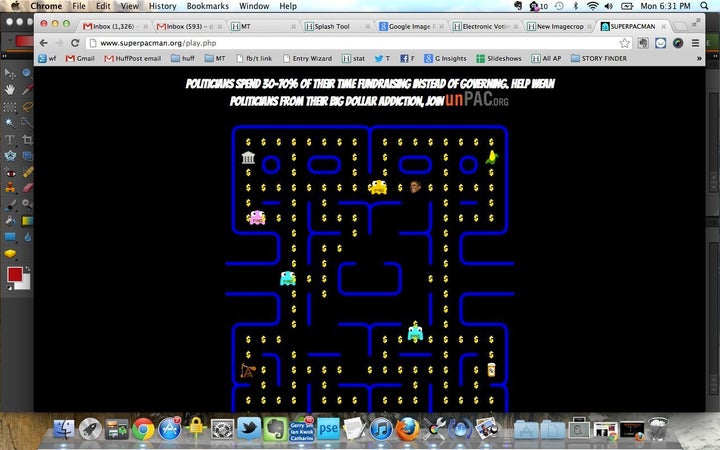Open the View menu
Image resolution: width=720 pixels, height=450 pixels.
[x=129, y=6]
